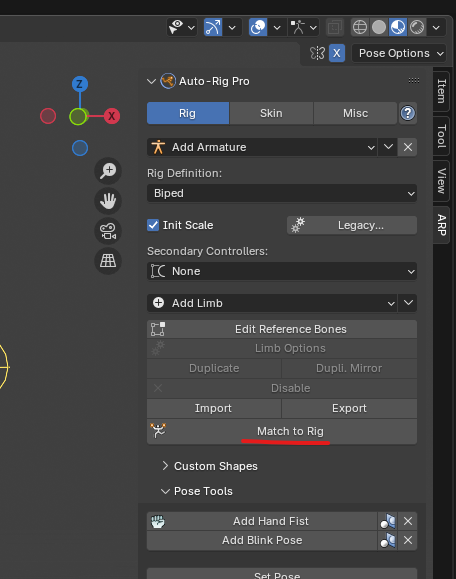This screenshot has width=456, height=579.
Task: Click the Legacy... button
Action: tap(352, 225)
